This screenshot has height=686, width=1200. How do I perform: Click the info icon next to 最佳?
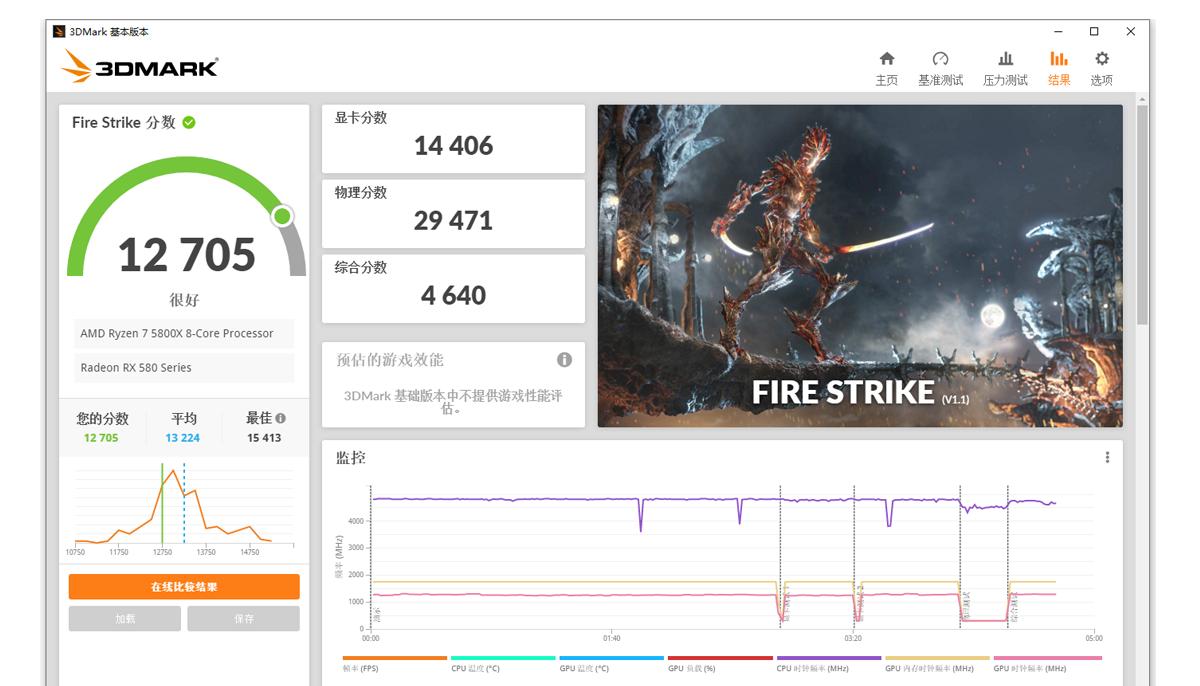[281, 419]
